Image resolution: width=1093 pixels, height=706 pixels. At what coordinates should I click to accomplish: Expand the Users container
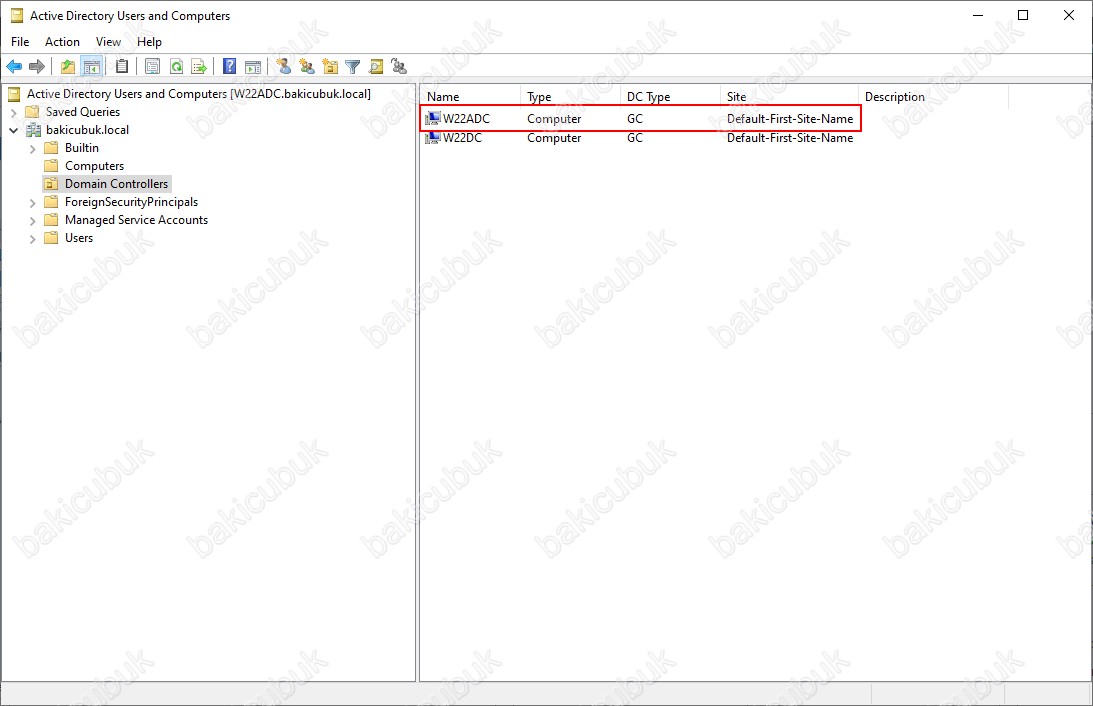tap(32, 239)
